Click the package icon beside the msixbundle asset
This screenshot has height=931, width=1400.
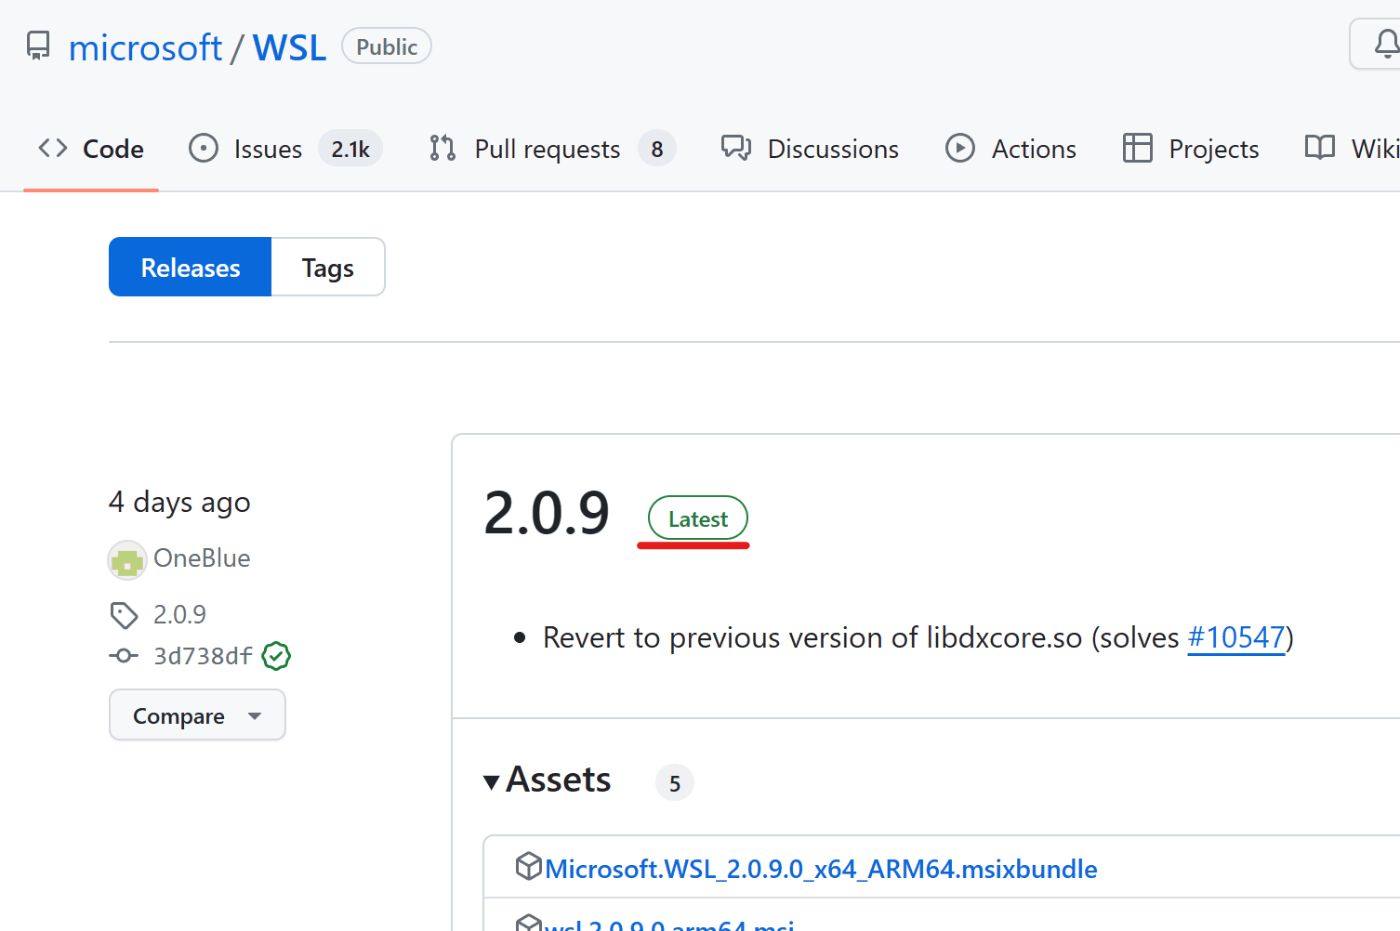coord(528,866)
